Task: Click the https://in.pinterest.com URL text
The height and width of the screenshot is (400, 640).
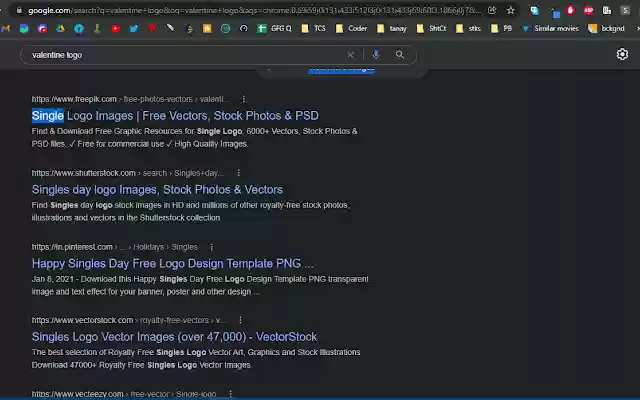Action: [72, 247]
